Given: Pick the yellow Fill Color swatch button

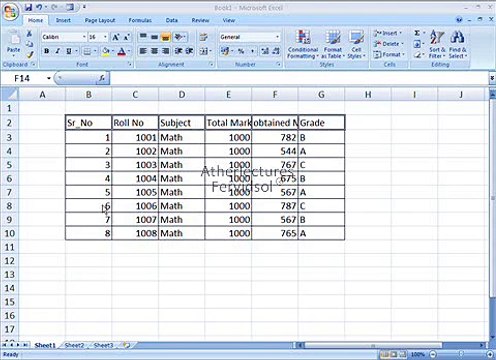Looking at the screenshot, I should pyautogui.click(x=106, y=51).
